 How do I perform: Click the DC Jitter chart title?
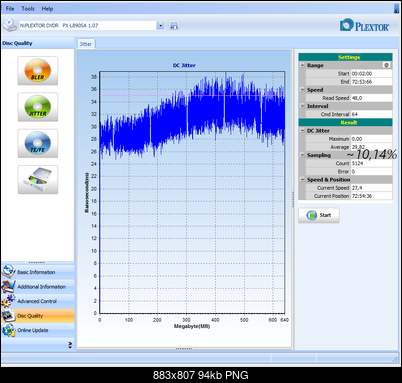(x=184, y=65)
